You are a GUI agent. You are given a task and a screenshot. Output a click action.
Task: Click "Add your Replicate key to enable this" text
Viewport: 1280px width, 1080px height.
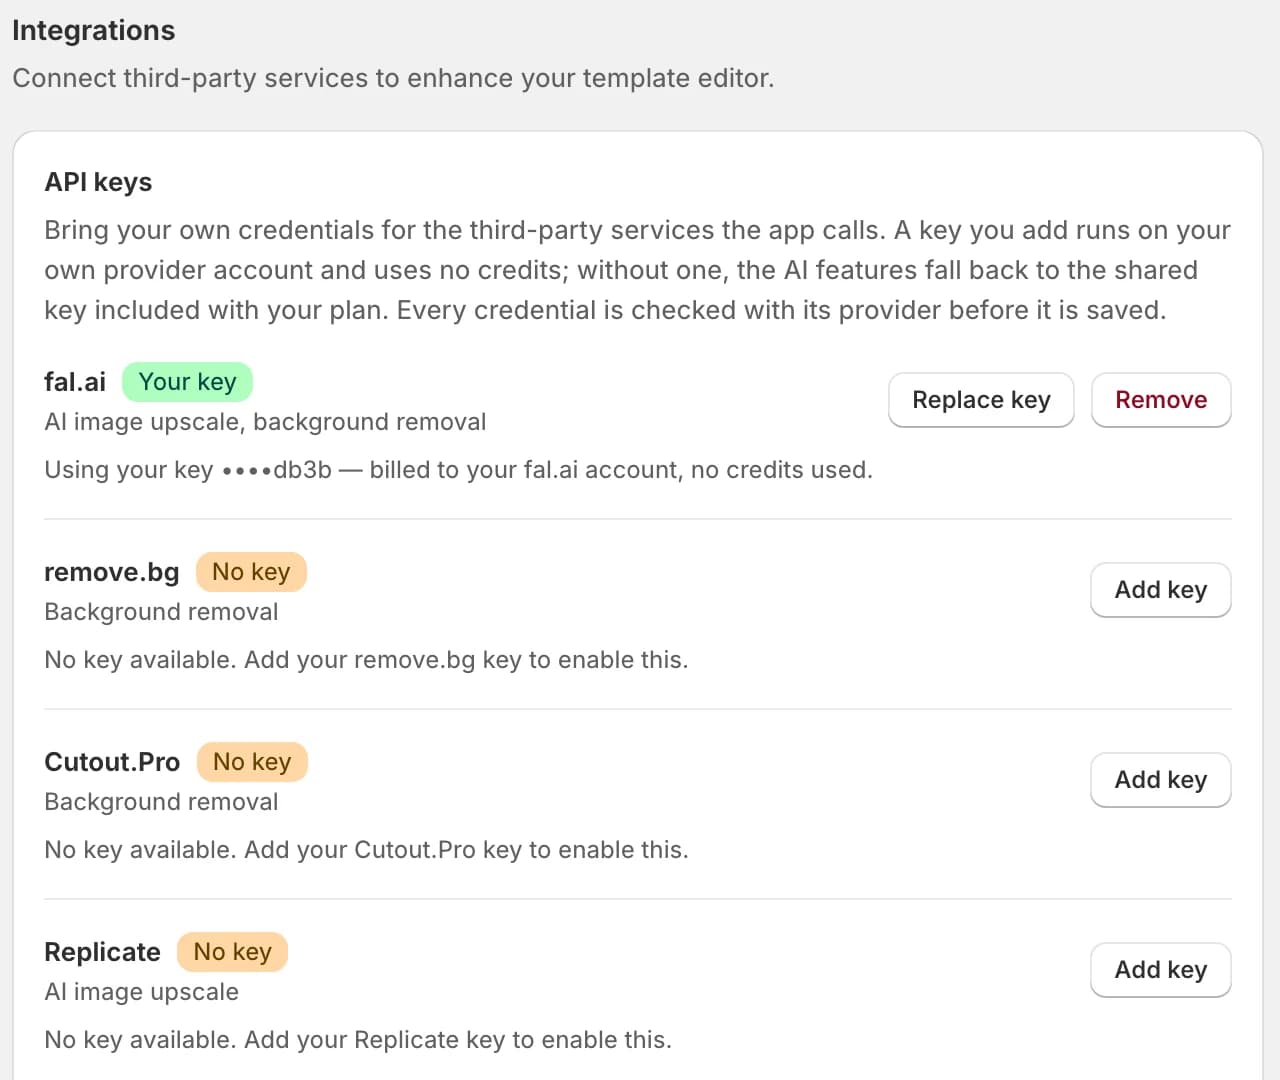[458, 1040]
